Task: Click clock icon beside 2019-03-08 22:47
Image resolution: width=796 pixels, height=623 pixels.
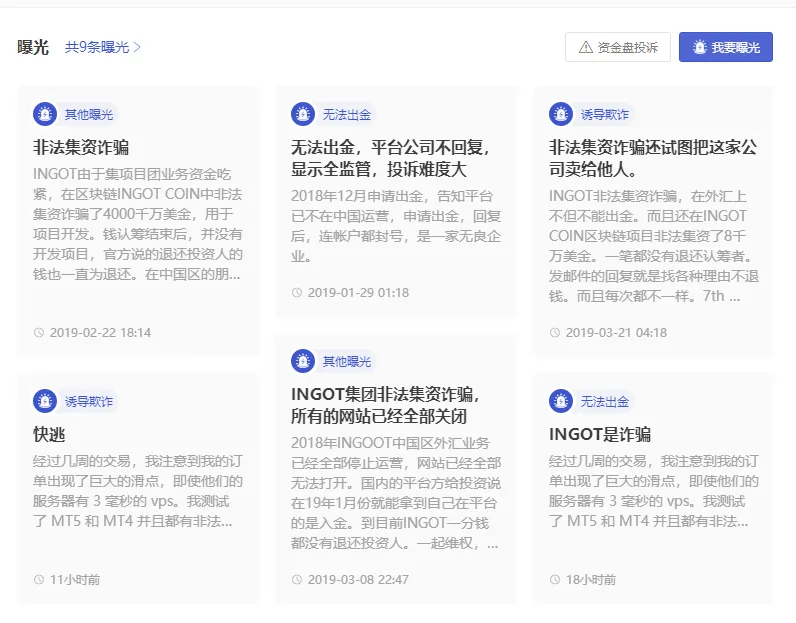Action: click(x=297, y=579)
